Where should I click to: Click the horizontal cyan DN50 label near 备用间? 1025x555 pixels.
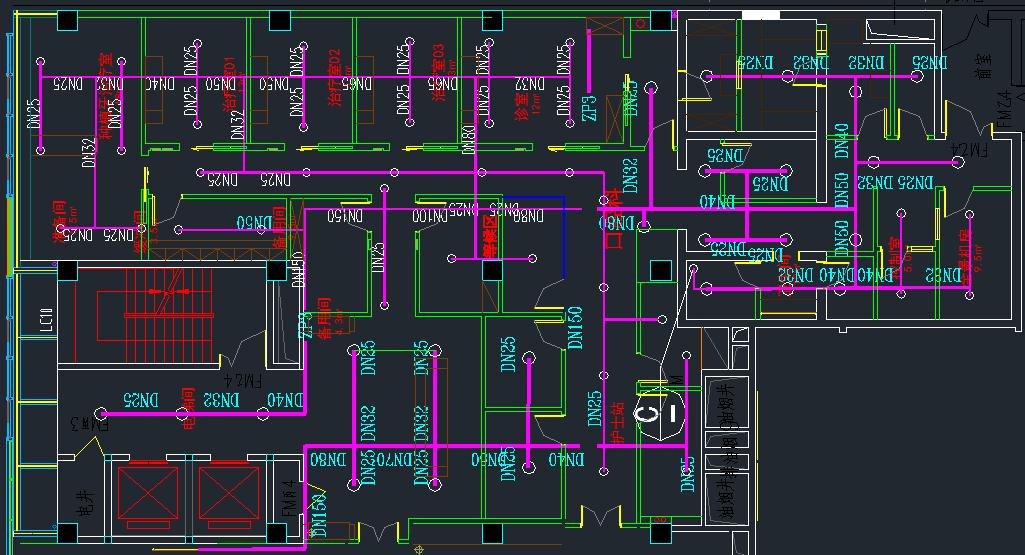pyautogui.click(x=254, y=222)
